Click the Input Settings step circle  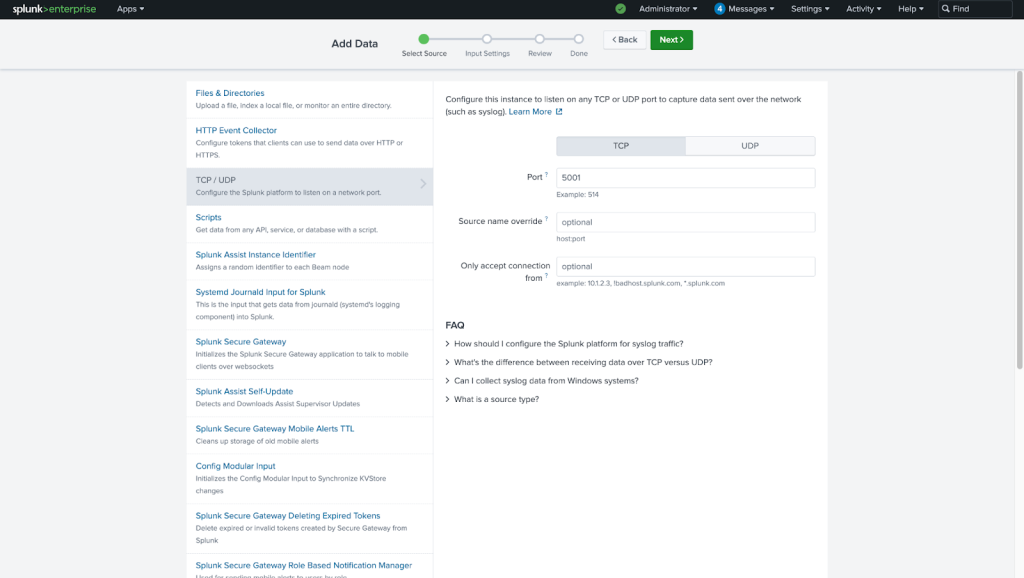click(x=487, y=39)
